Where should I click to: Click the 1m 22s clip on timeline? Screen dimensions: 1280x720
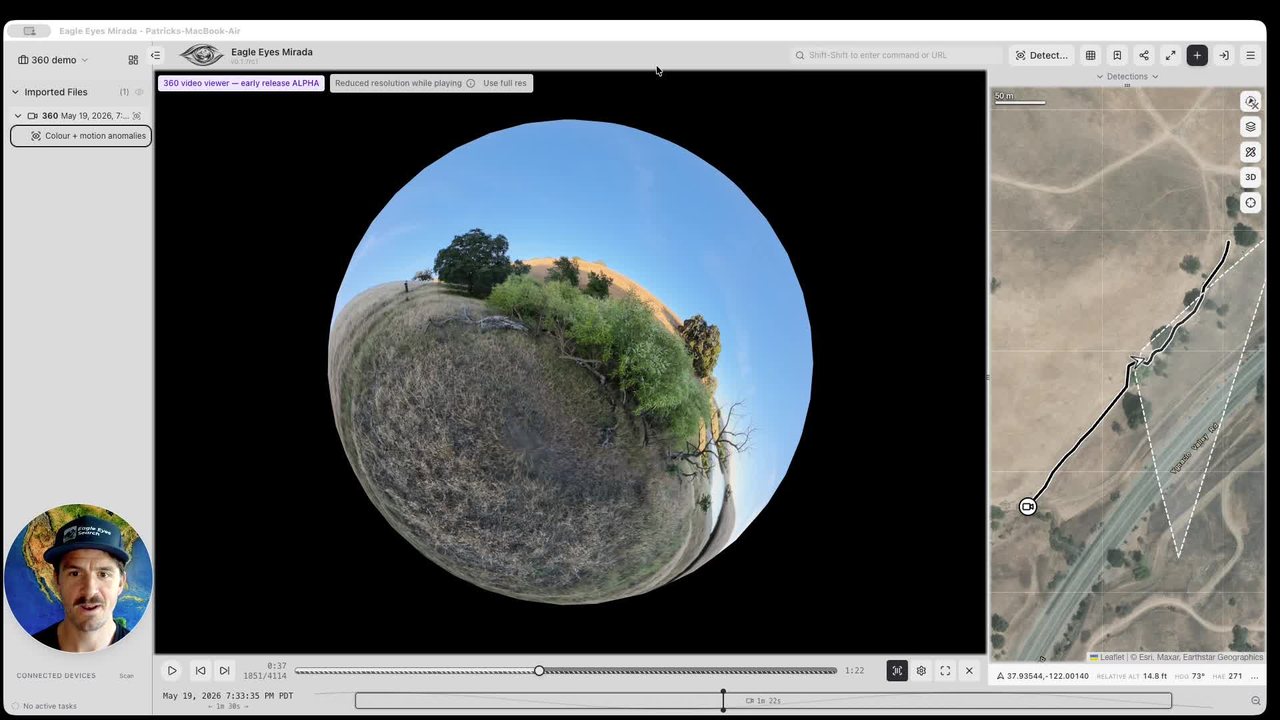pos(763,701)
